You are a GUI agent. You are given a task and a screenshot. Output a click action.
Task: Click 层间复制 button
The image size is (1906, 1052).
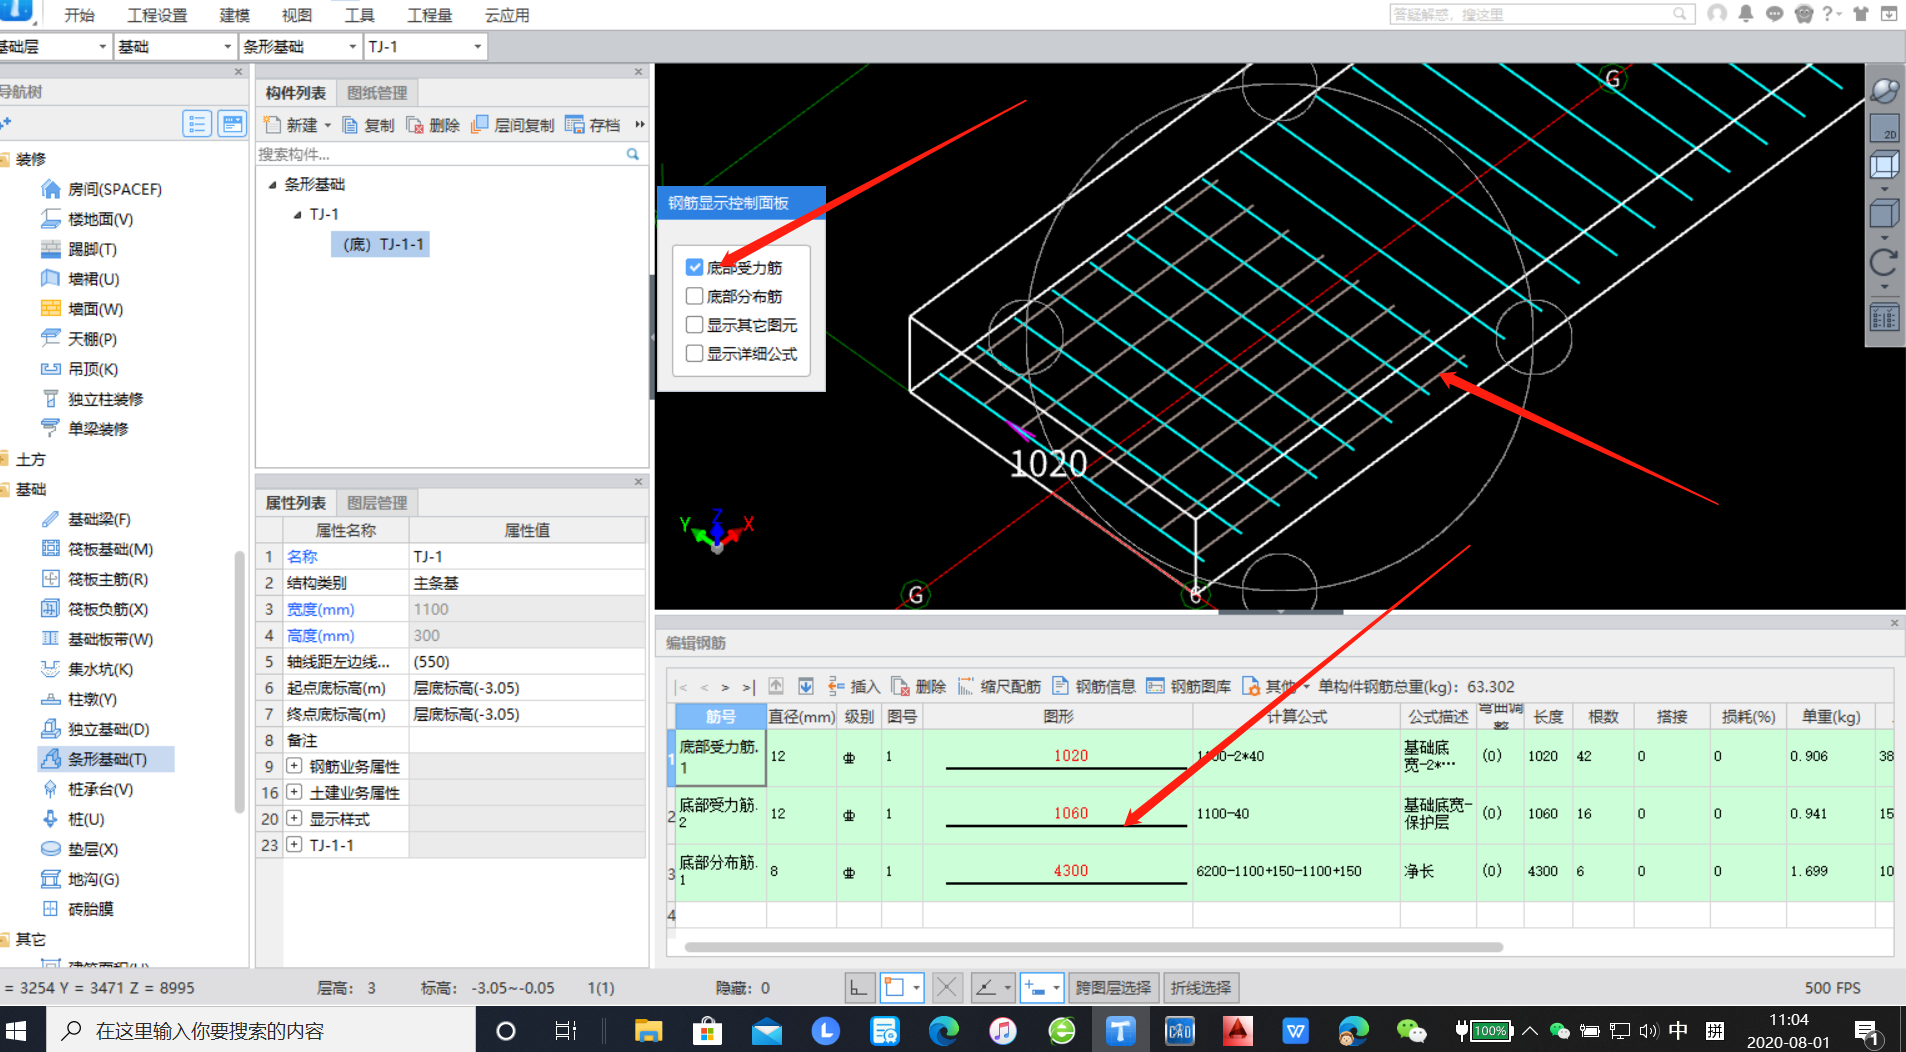click(x=512, y=125)
